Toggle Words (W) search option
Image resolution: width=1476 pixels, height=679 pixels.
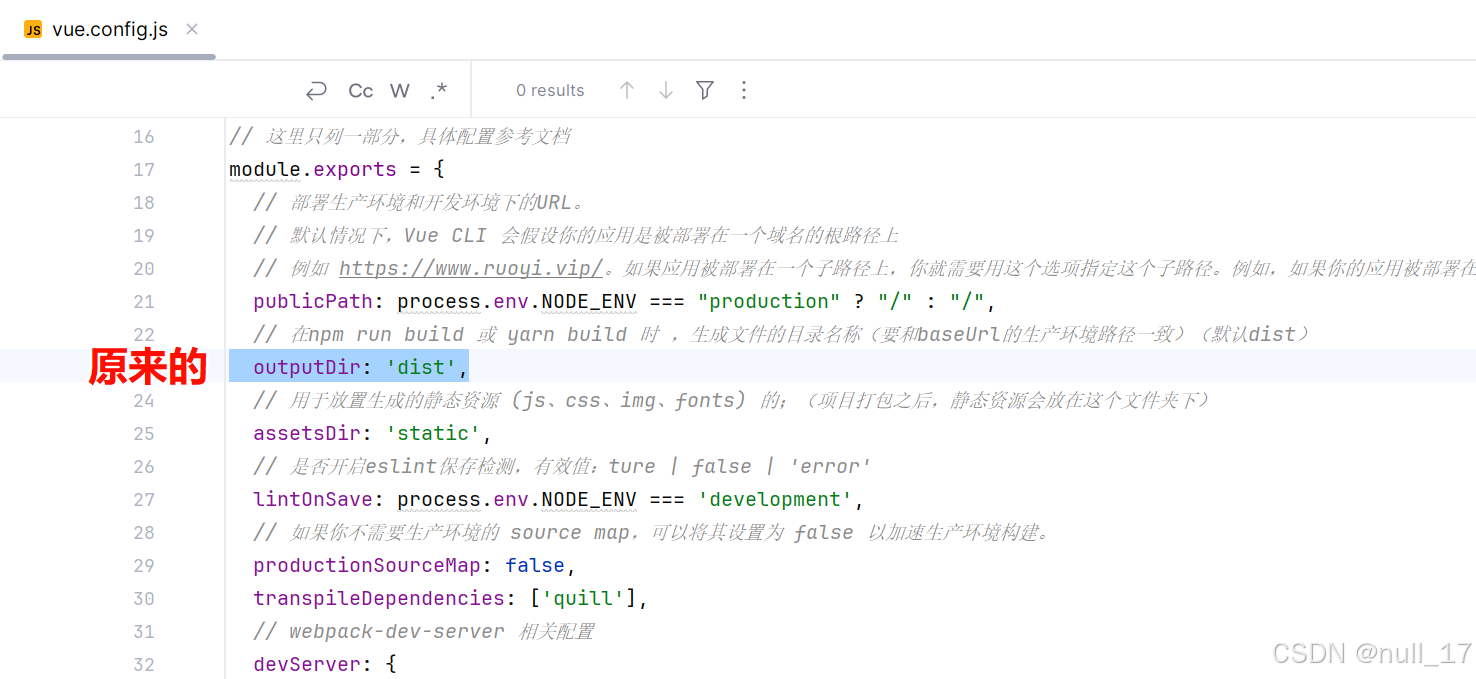(400, 90)
